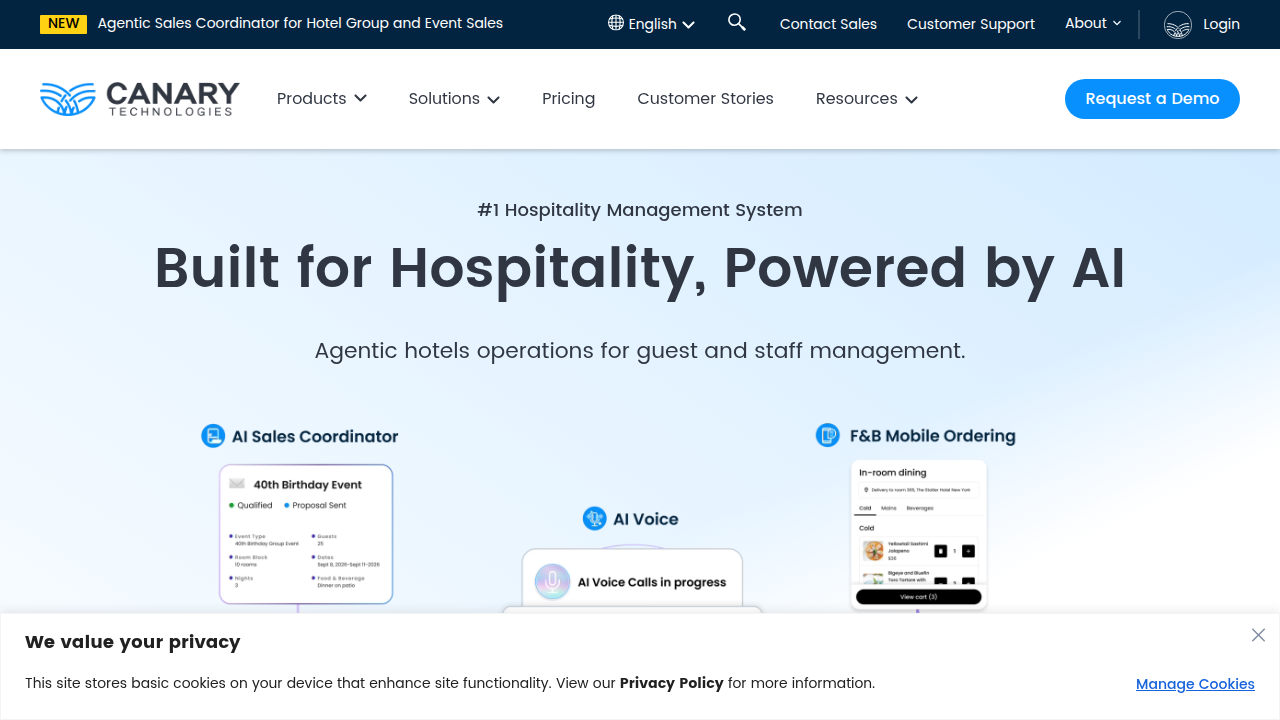1280x720 pixels.
Task: Click the yellow NEW badge
Action: (64, 24)
